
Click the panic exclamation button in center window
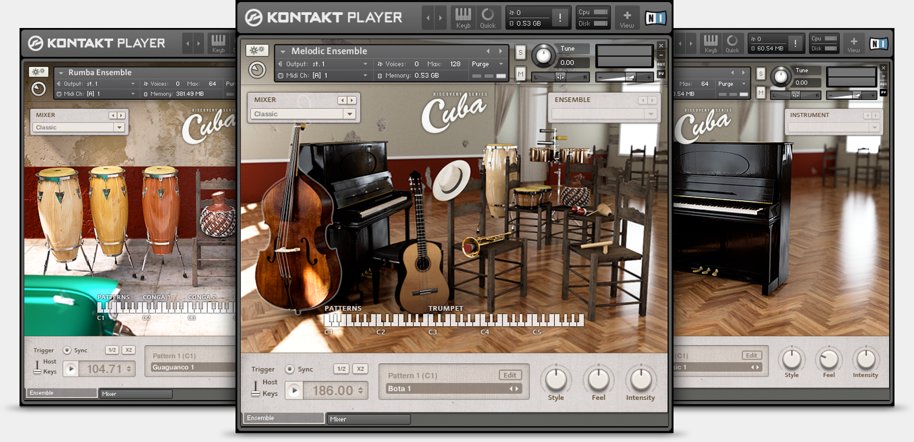[561, 17]
